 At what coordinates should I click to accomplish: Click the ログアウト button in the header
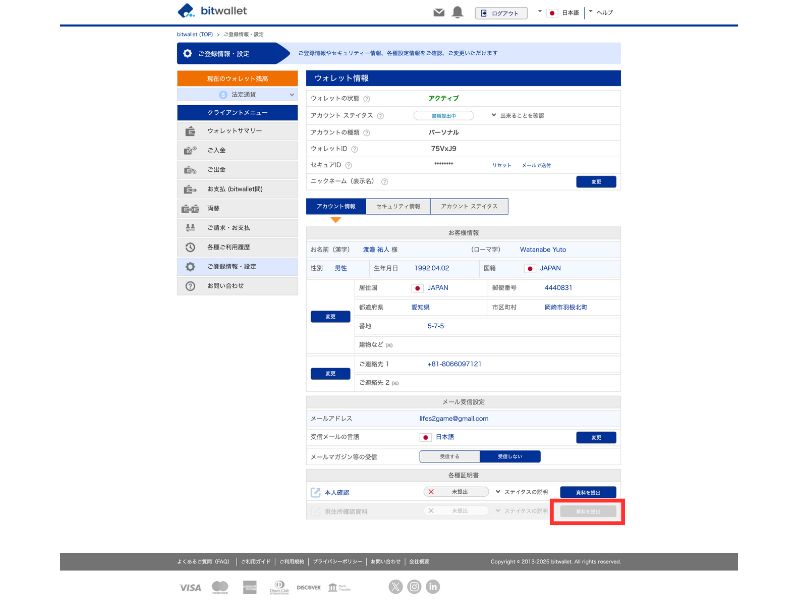pyautogui.click(x=499, y=13)
